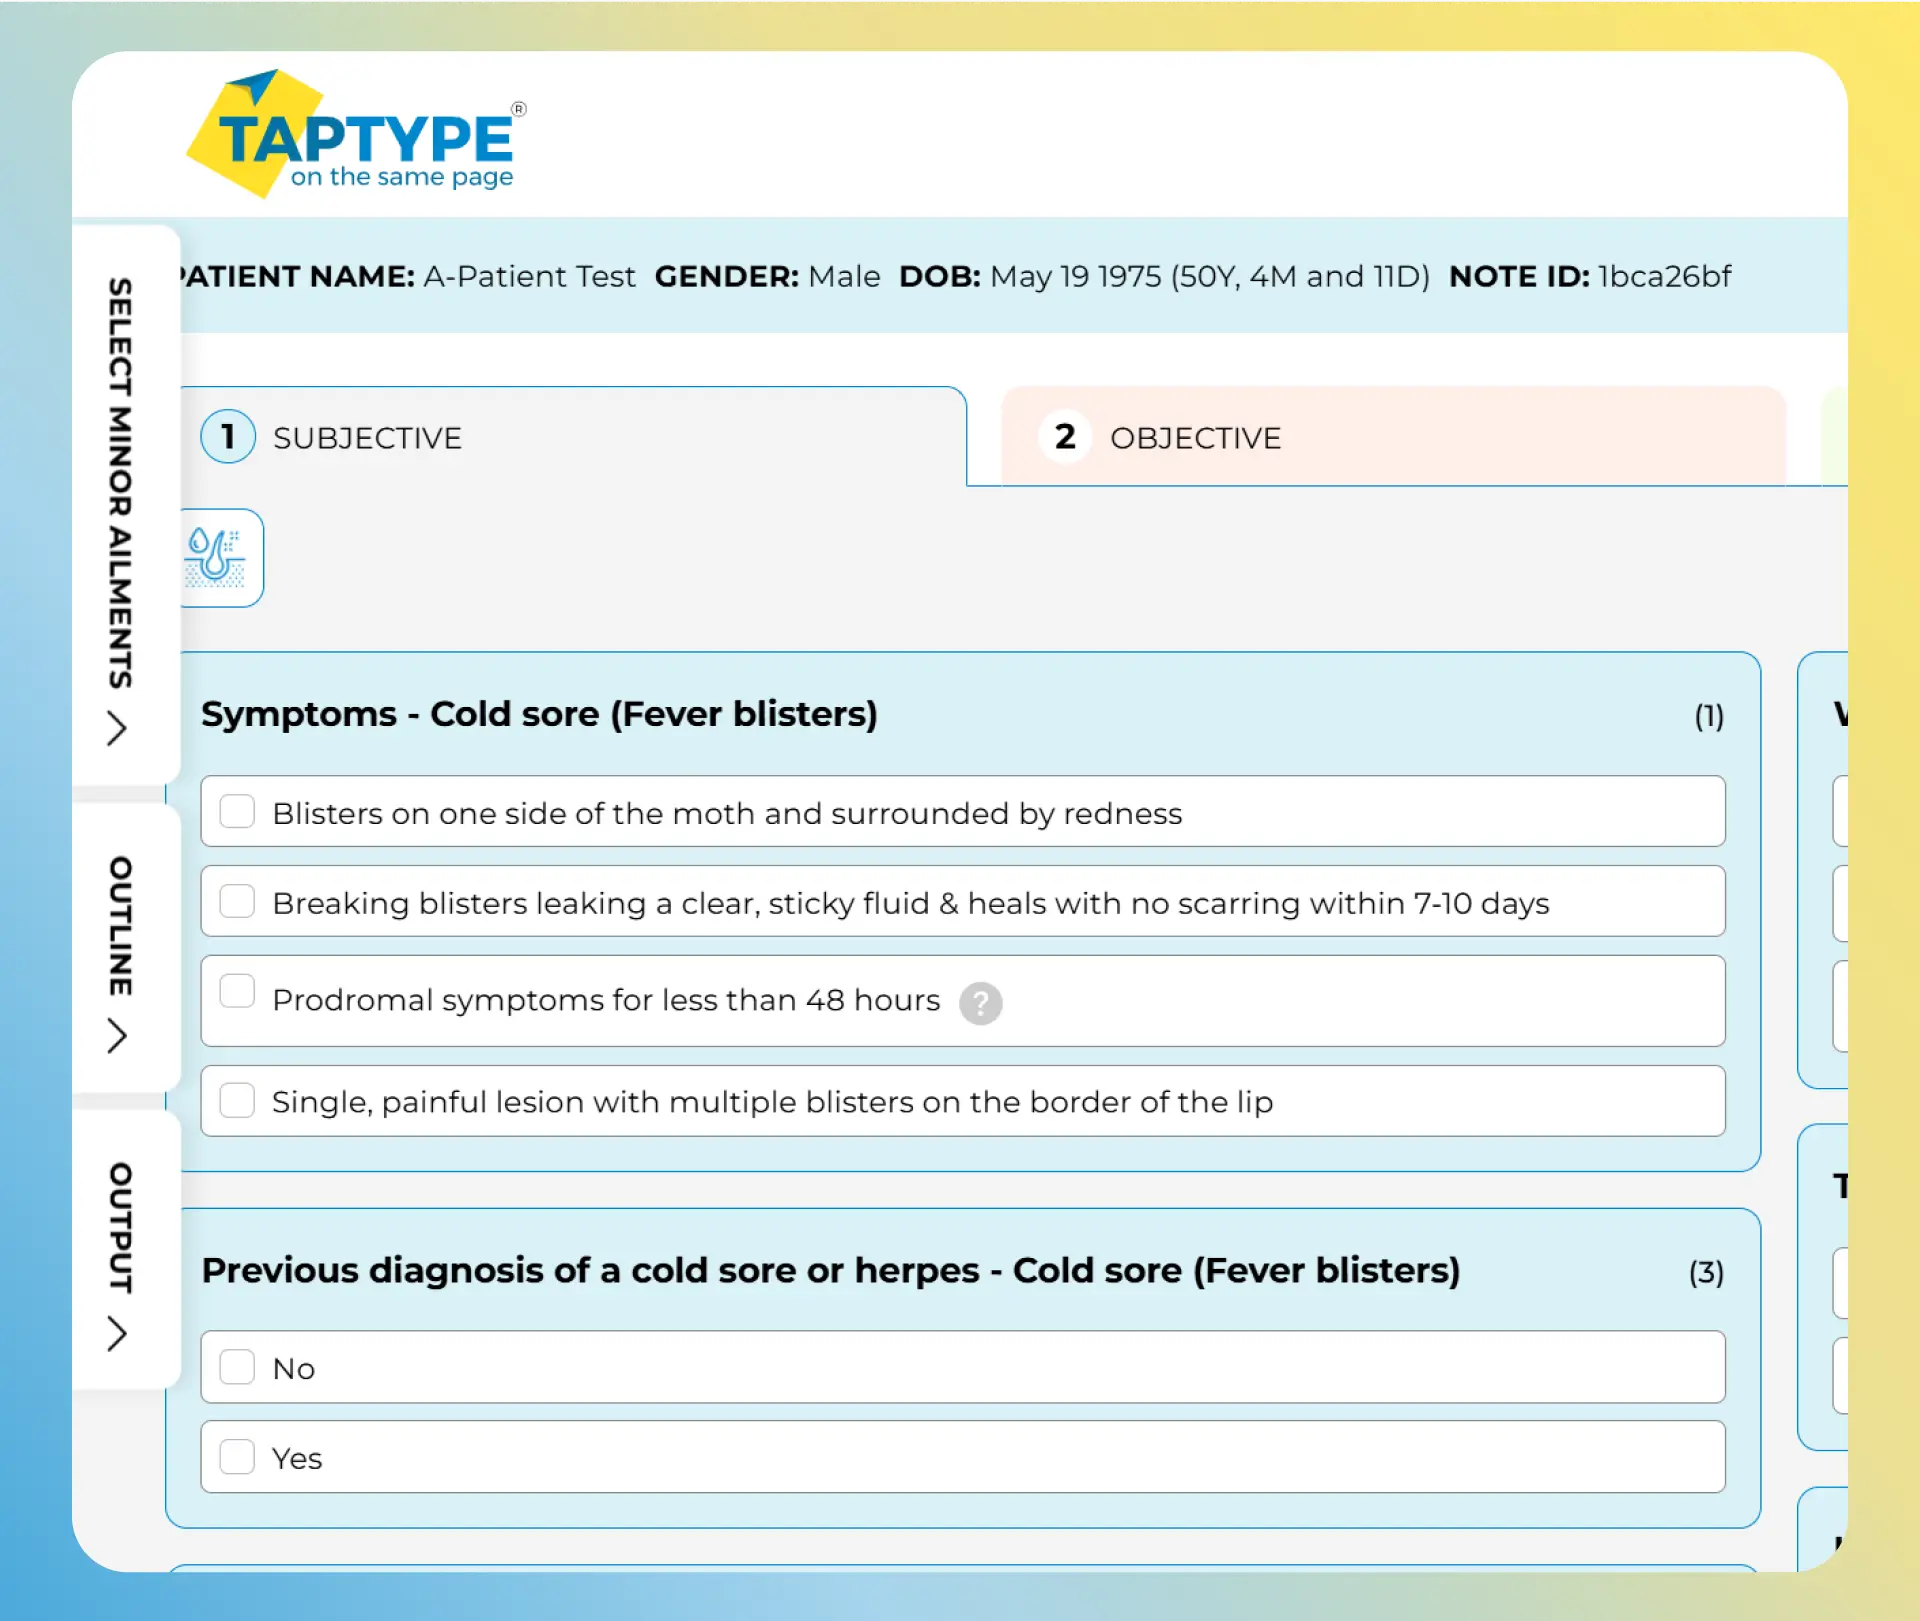Switch to the Objective tab
Screen dimensions: 1920x1621
[1195, 438]
